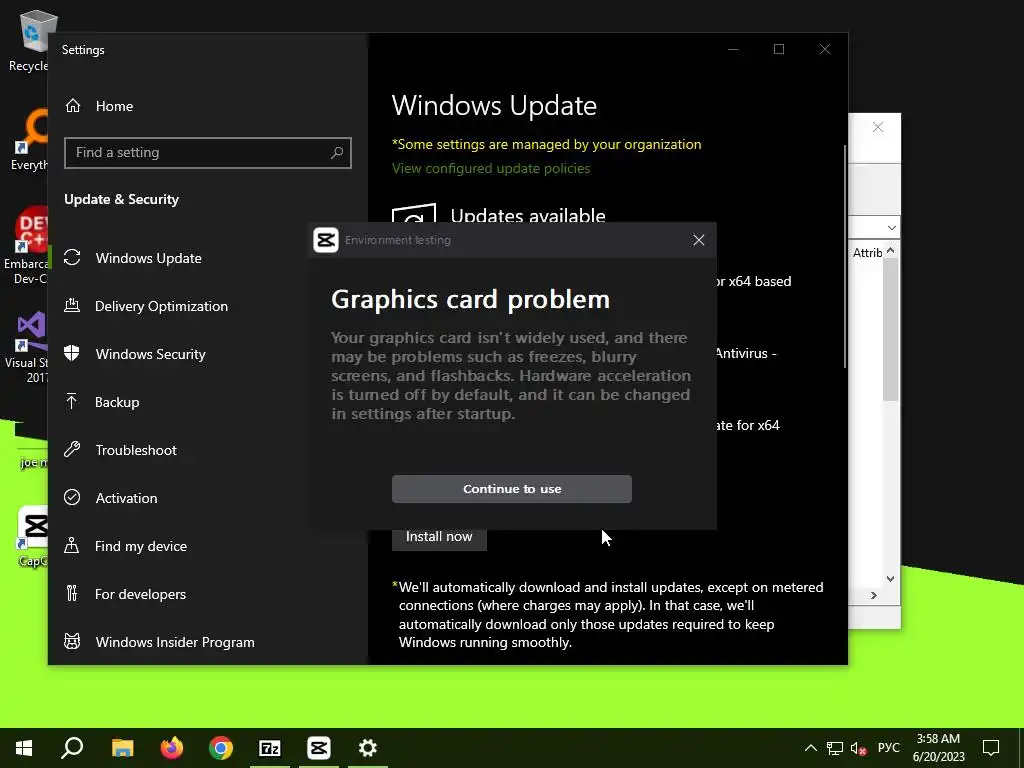This screenshot has width=1024, height=768.
Task: Click Continue to use in the CapCut dialog
Action: pyautogui.click(x=511, y=488)
